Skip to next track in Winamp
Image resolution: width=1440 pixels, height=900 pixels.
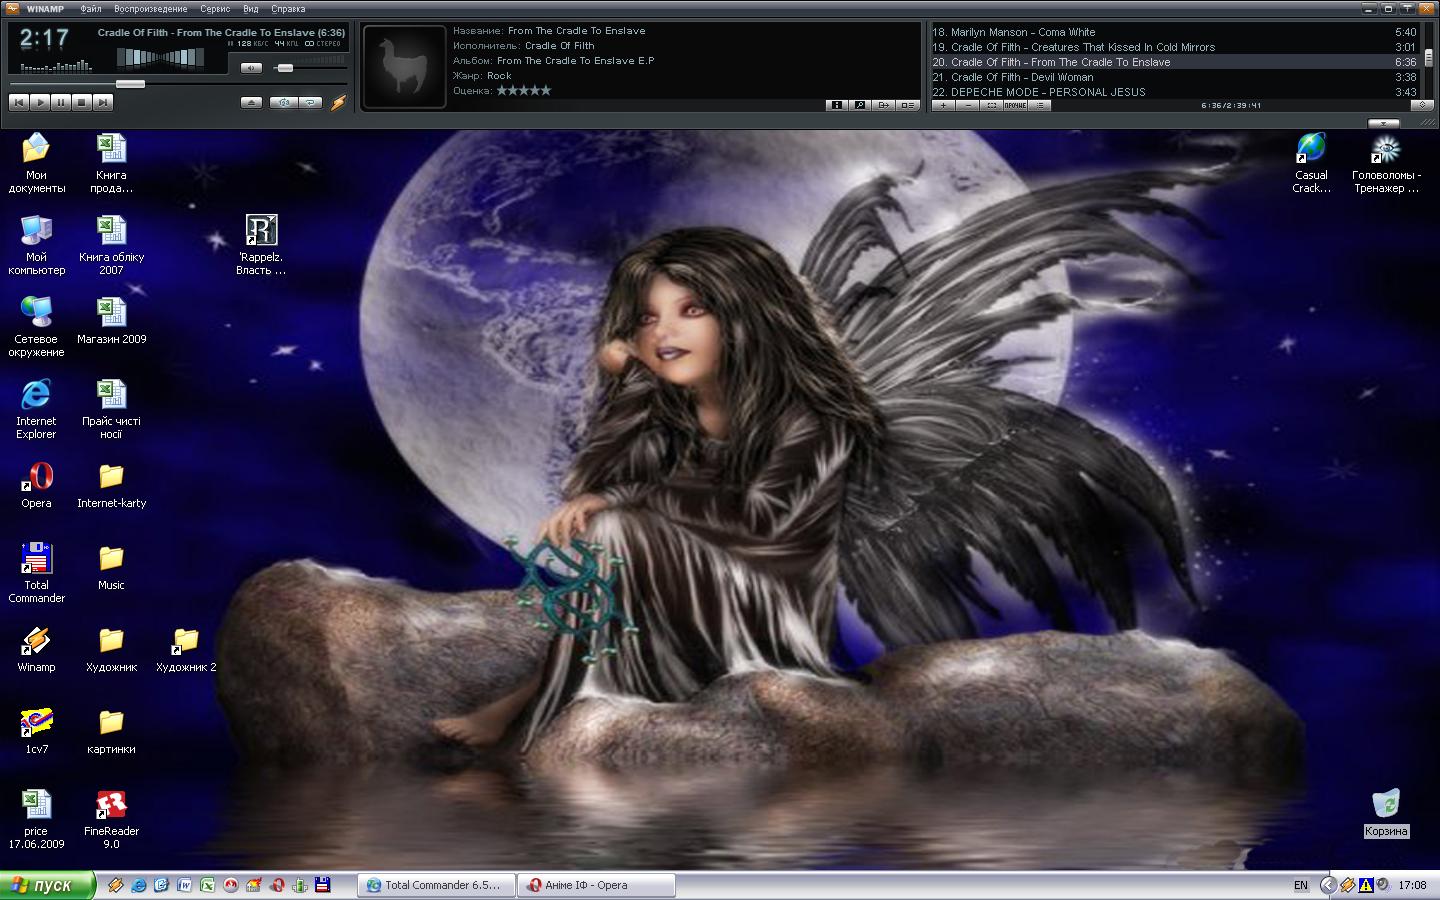click(x=103, y=102)
